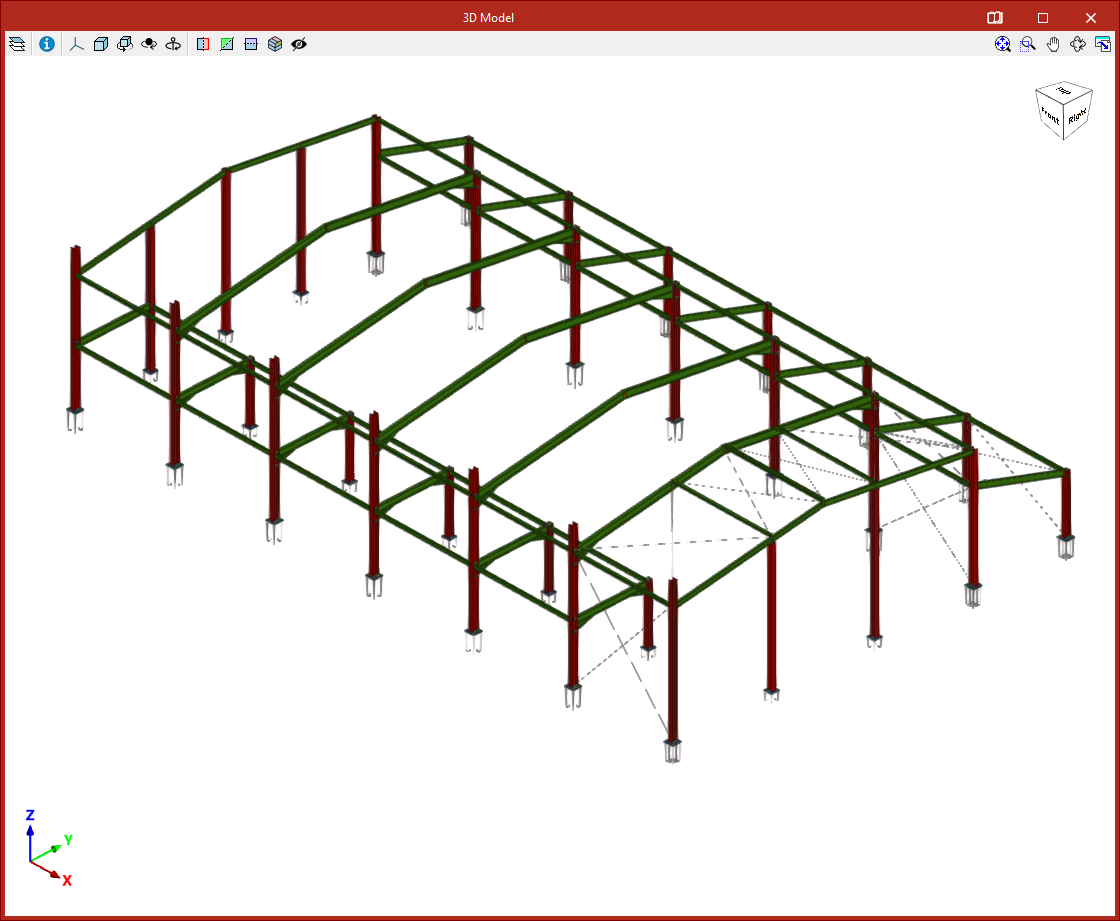
Task: Select the solid cube view icon
Action: point(101,44)
